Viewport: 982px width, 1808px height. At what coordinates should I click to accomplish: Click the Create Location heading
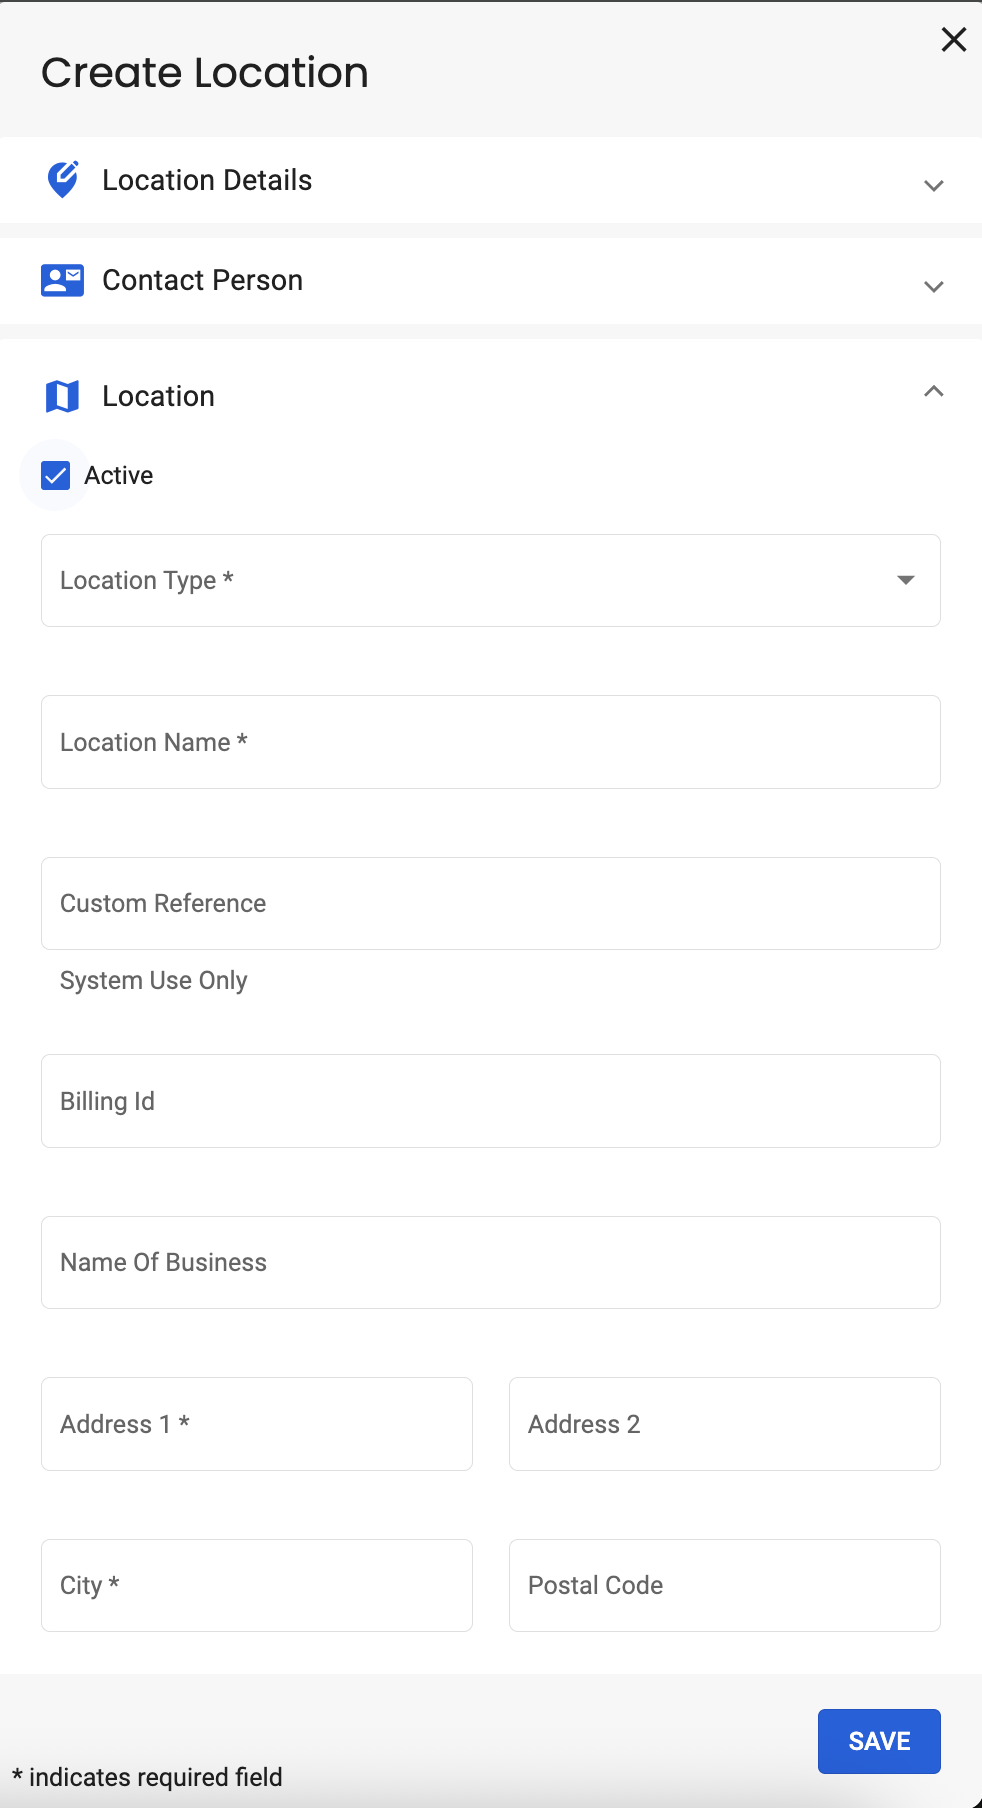click(205, 73)
